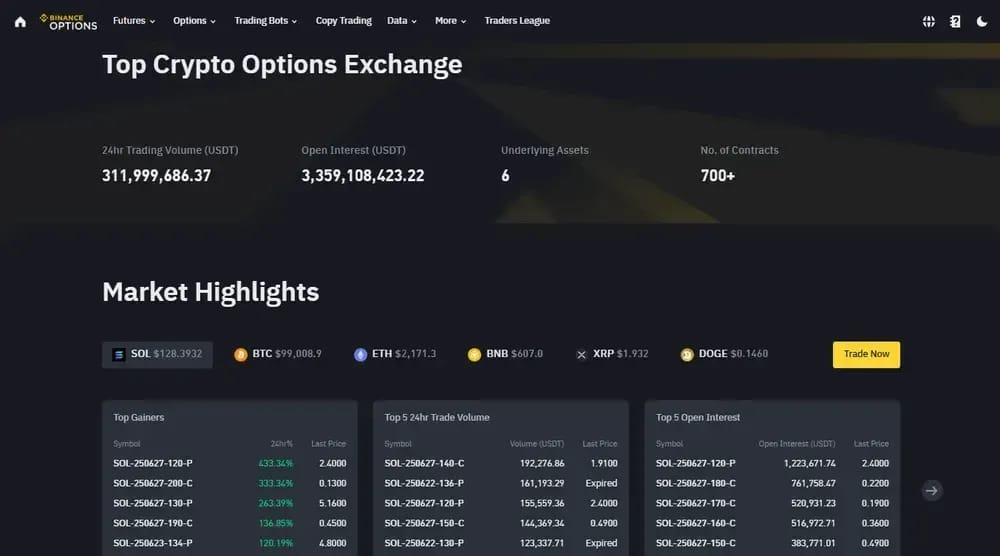Open Copy Trading page
This screenshot has height=556, width=1000.
[343, 20]
